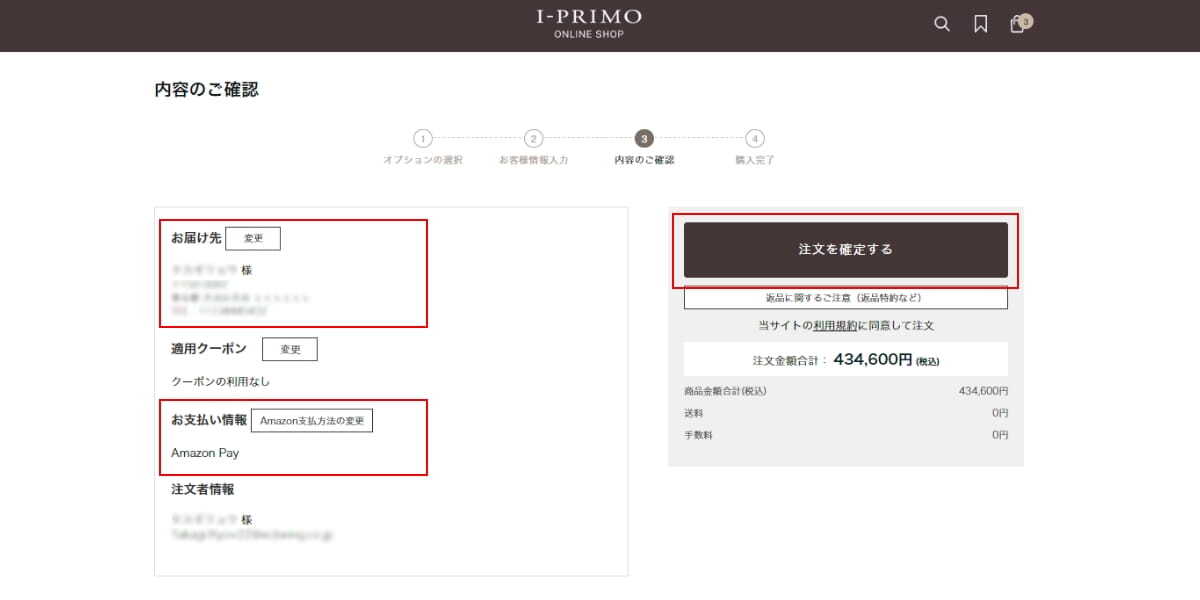Open the shopping cart icon
The image size is (1200, 600).
(x=1017, y=25)
